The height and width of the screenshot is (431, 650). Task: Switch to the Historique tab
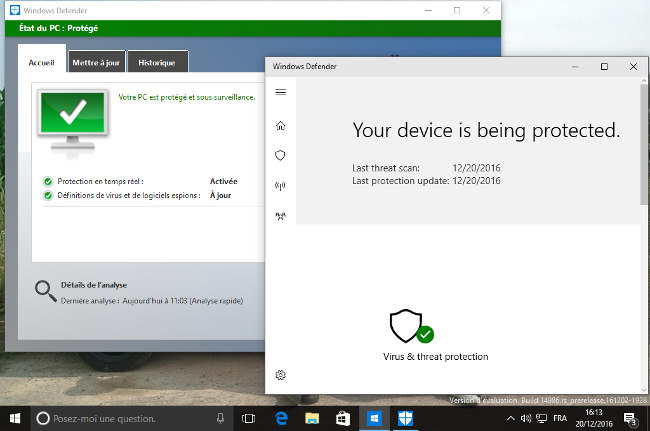[x=157, y=63]
